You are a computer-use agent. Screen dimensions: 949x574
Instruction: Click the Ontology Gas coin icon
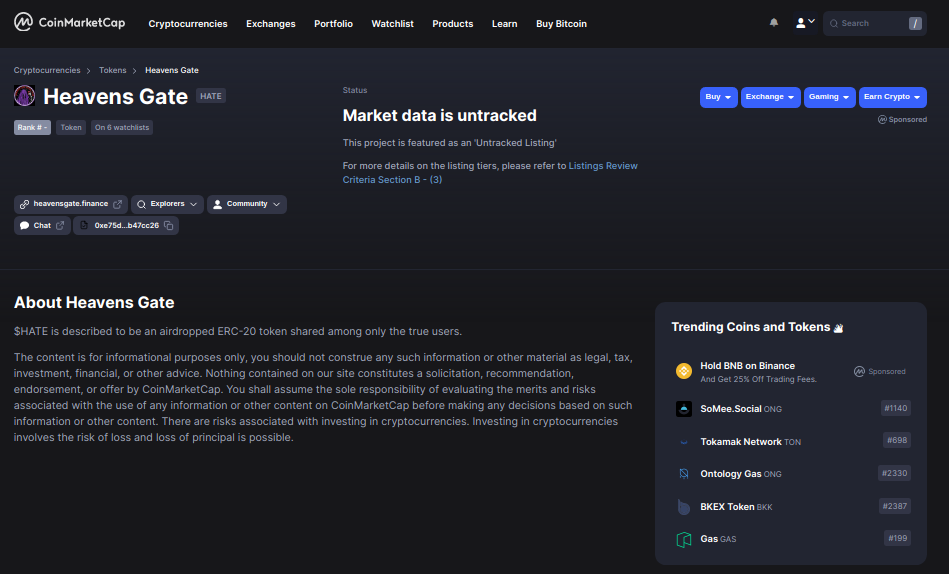pos(684,473)
